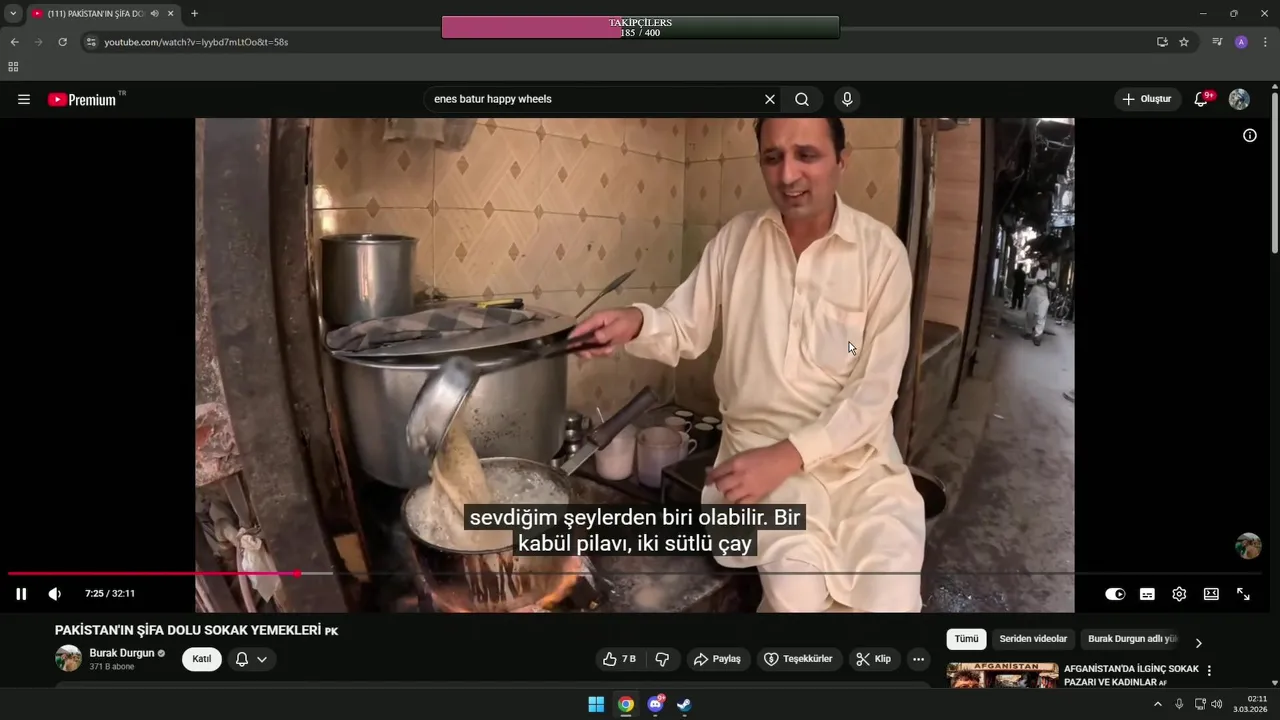Open YouTube notifications bell
The width and height of the screenshot is (1280, 720).
click(x=1202, y=99)
